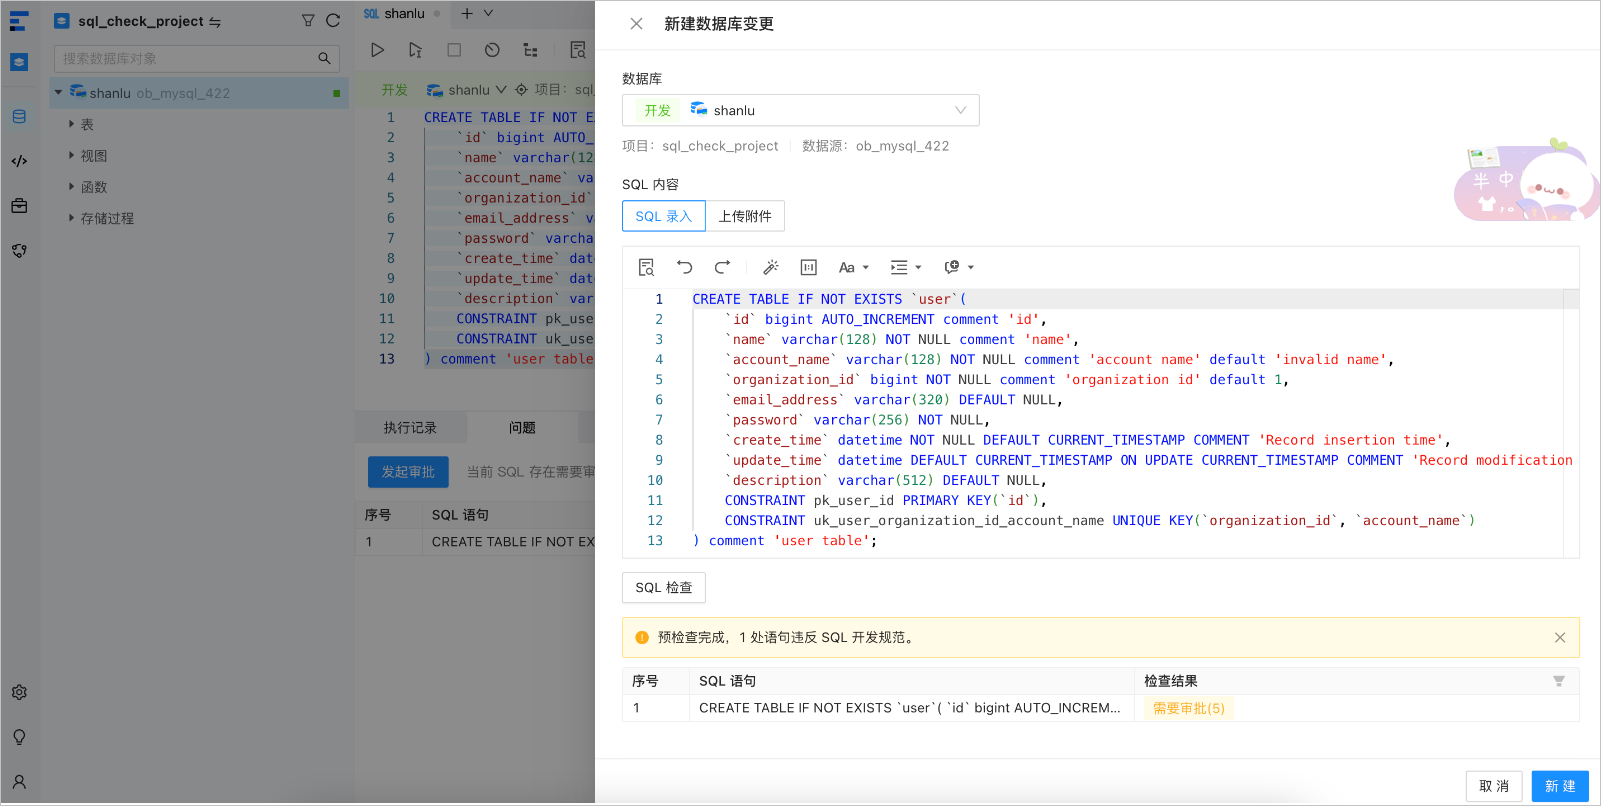The width and height of the screenshot is (1601, 806).
Task: Click the 发起审批 button
Action: pos(408,472)
